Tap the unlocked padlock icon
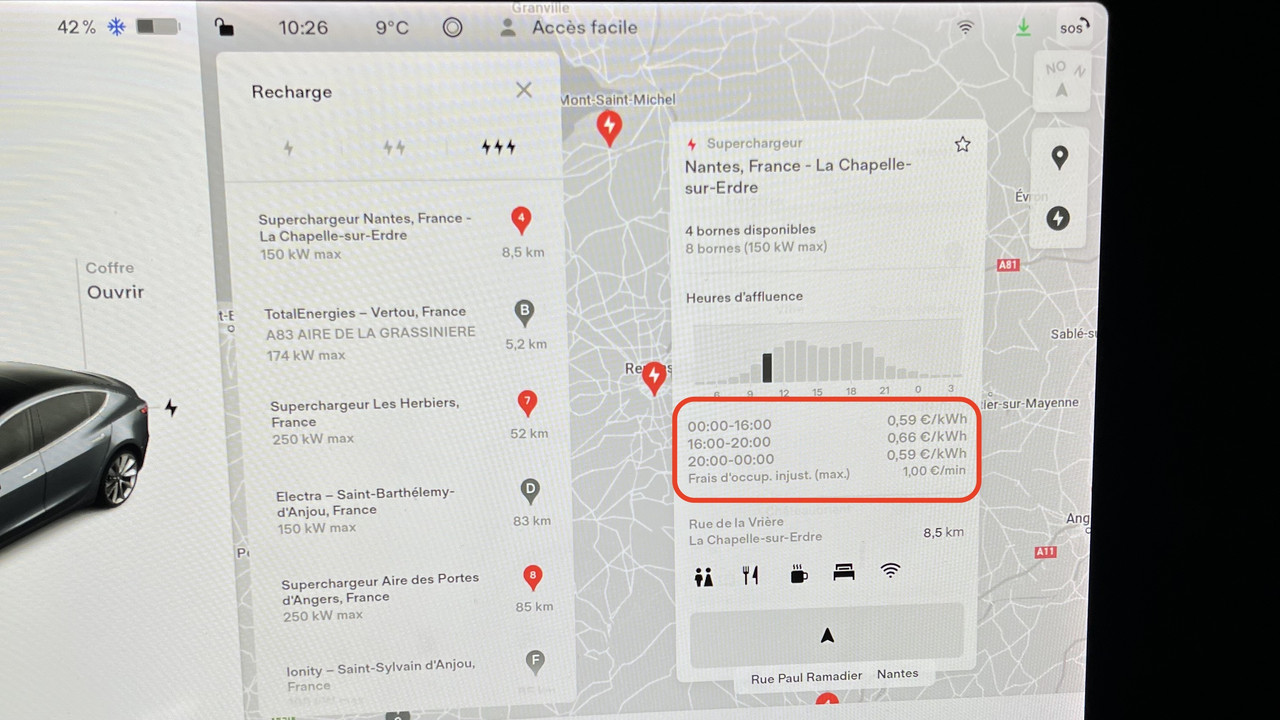Screen dimensions: 1280x720 pos(225,27)
